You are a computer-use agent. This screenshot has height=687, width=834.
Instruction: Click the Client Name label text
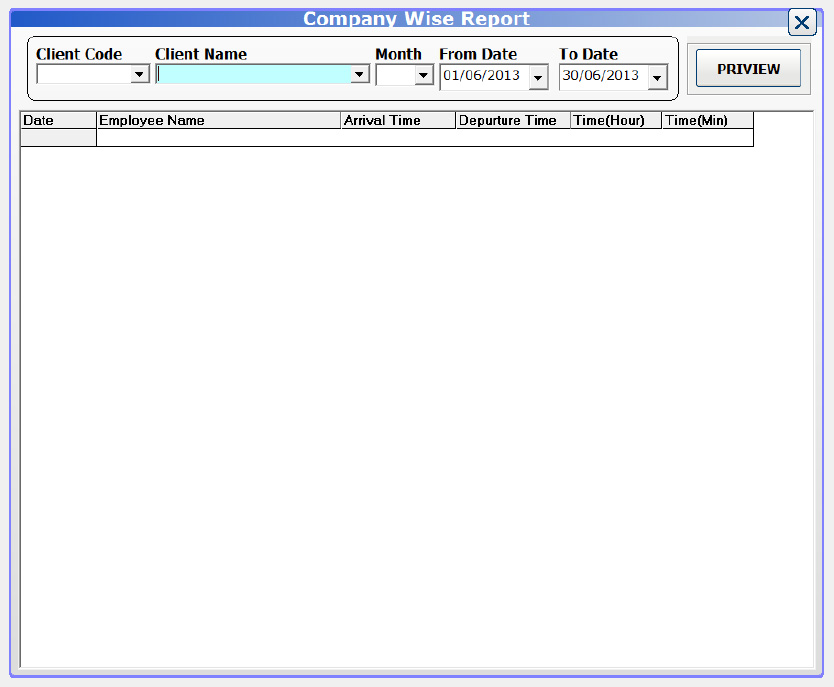click(202, 54)
